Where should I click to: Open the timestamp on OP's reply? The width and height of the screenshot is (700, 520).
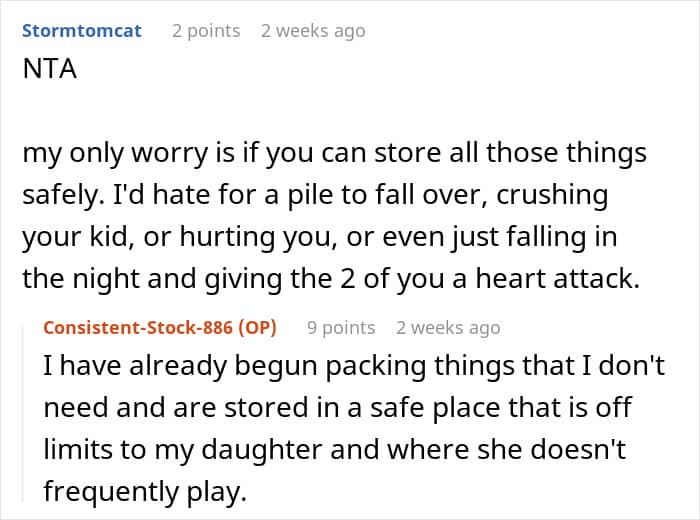point(448,327)
